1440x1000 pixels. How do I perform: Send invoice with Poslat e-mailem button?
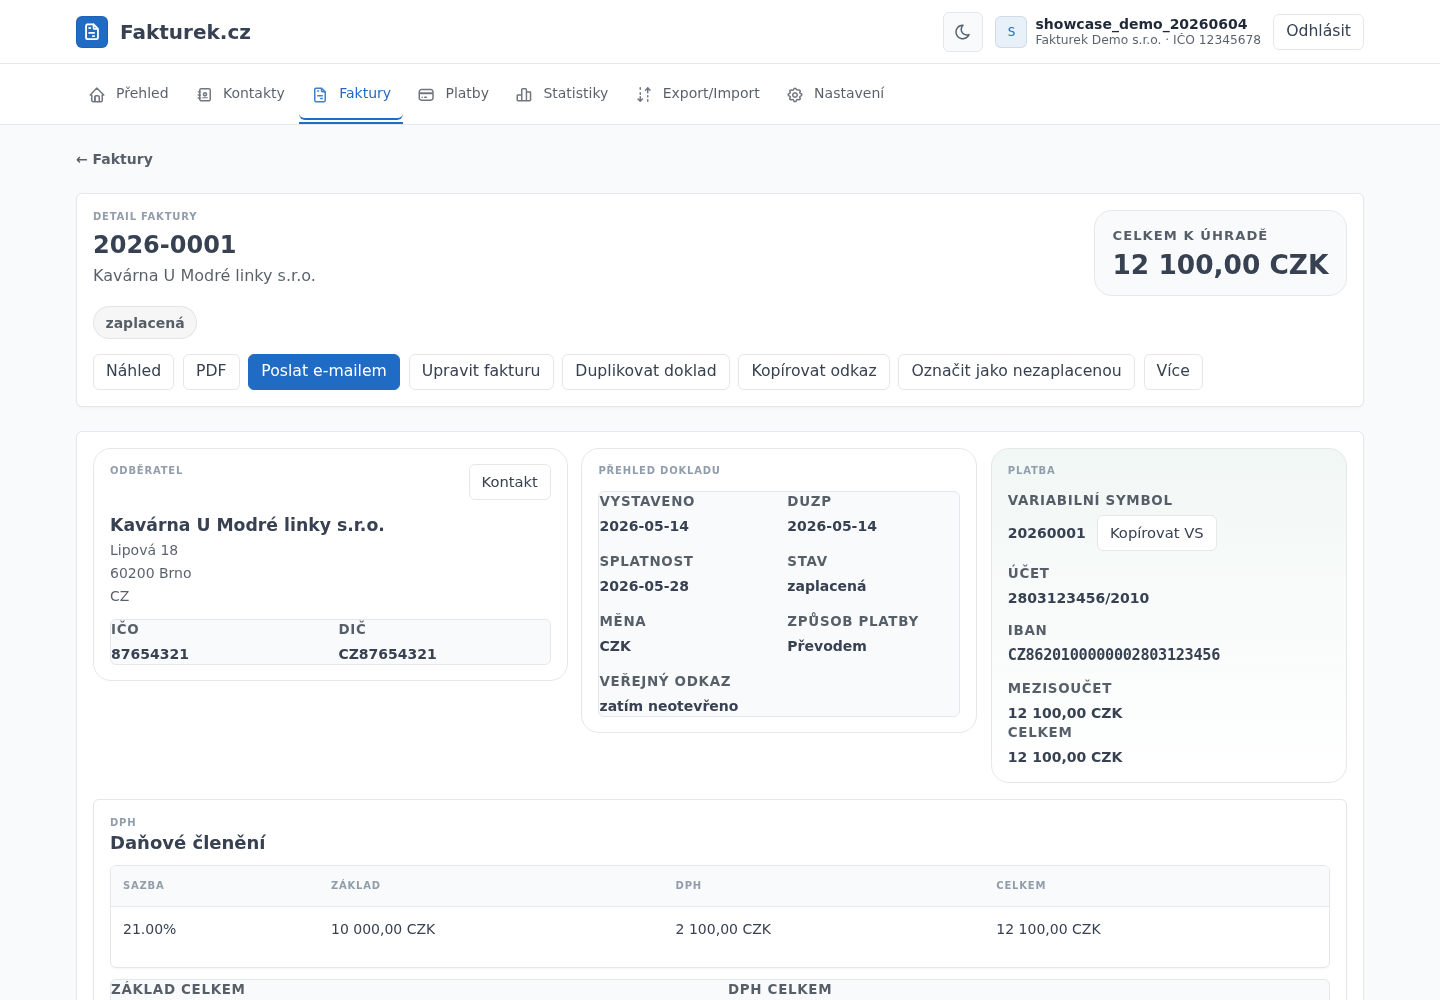tap(324, 371)
